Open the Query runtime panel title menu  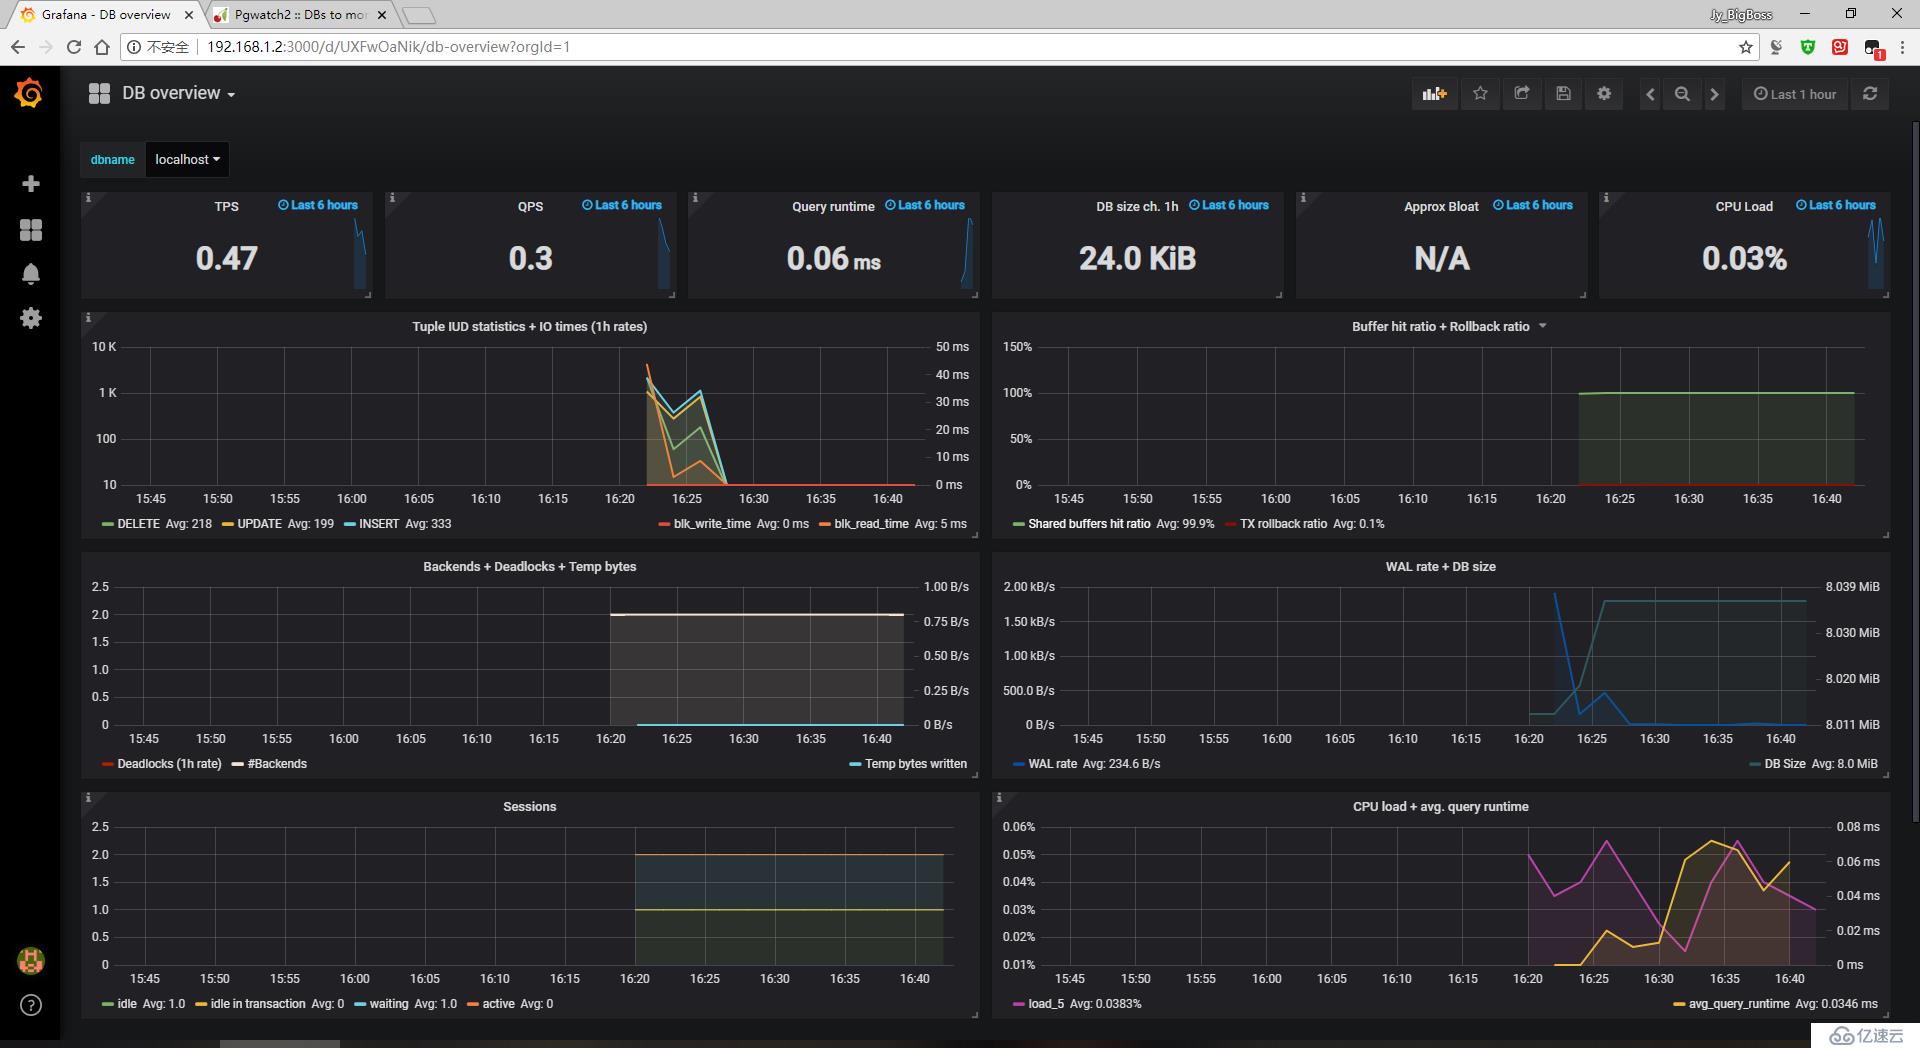pos(833,207)
